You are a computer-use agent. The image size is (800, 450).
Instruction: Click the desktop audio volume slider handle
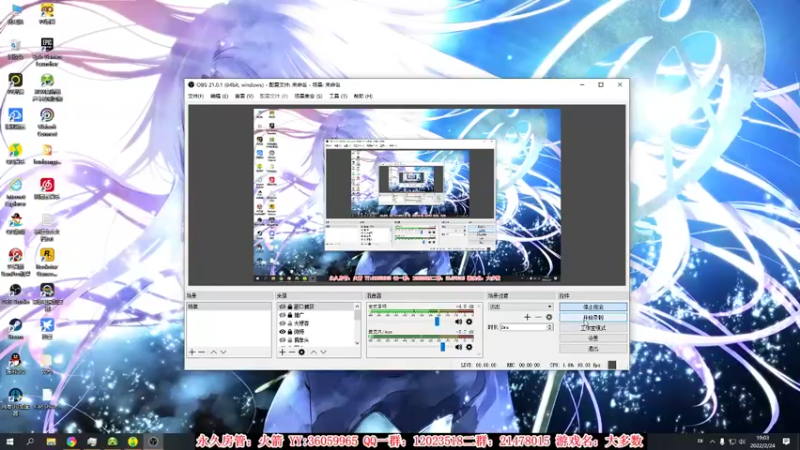(437, 321)
